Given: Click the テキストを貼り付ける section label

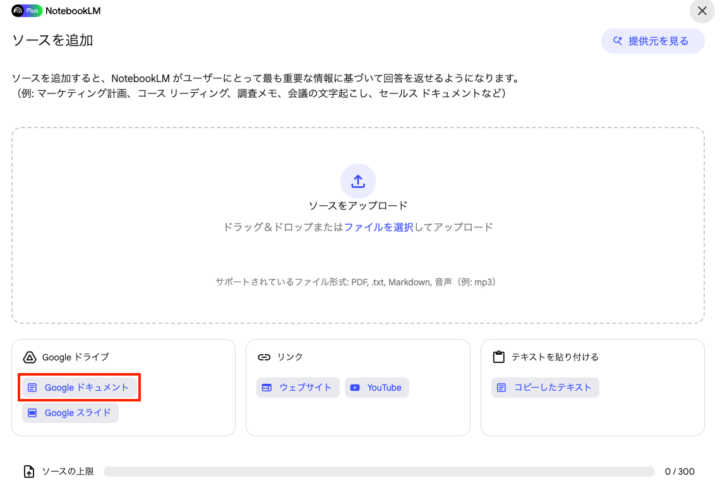Looking at the screenshot, I should (555, 357).
